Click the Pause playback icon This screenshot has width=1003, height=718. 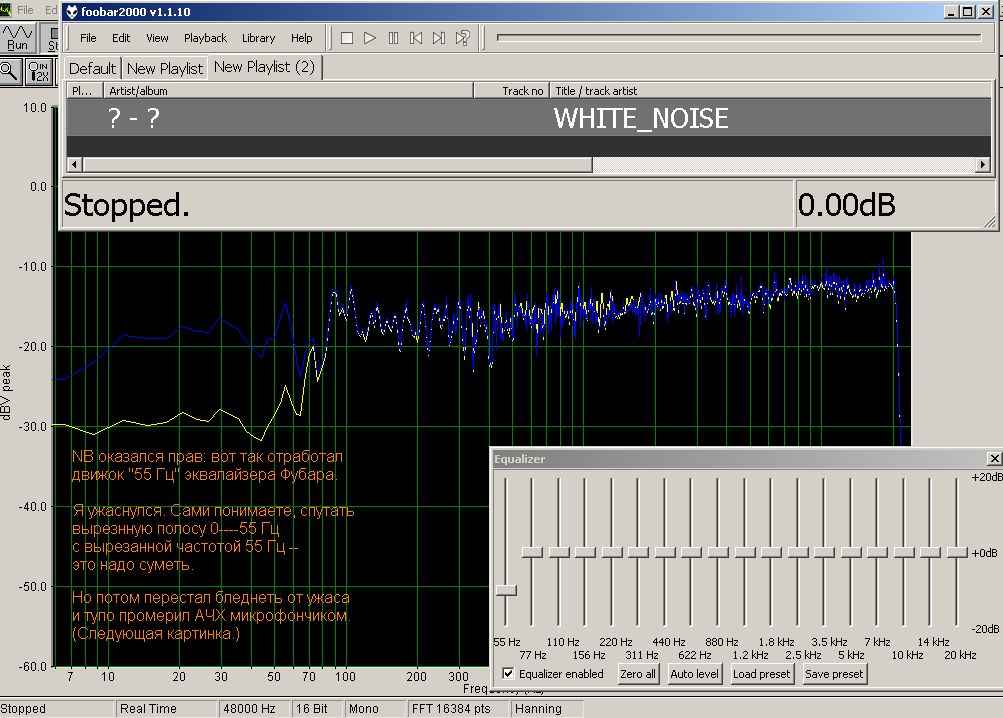coord(393,38)
